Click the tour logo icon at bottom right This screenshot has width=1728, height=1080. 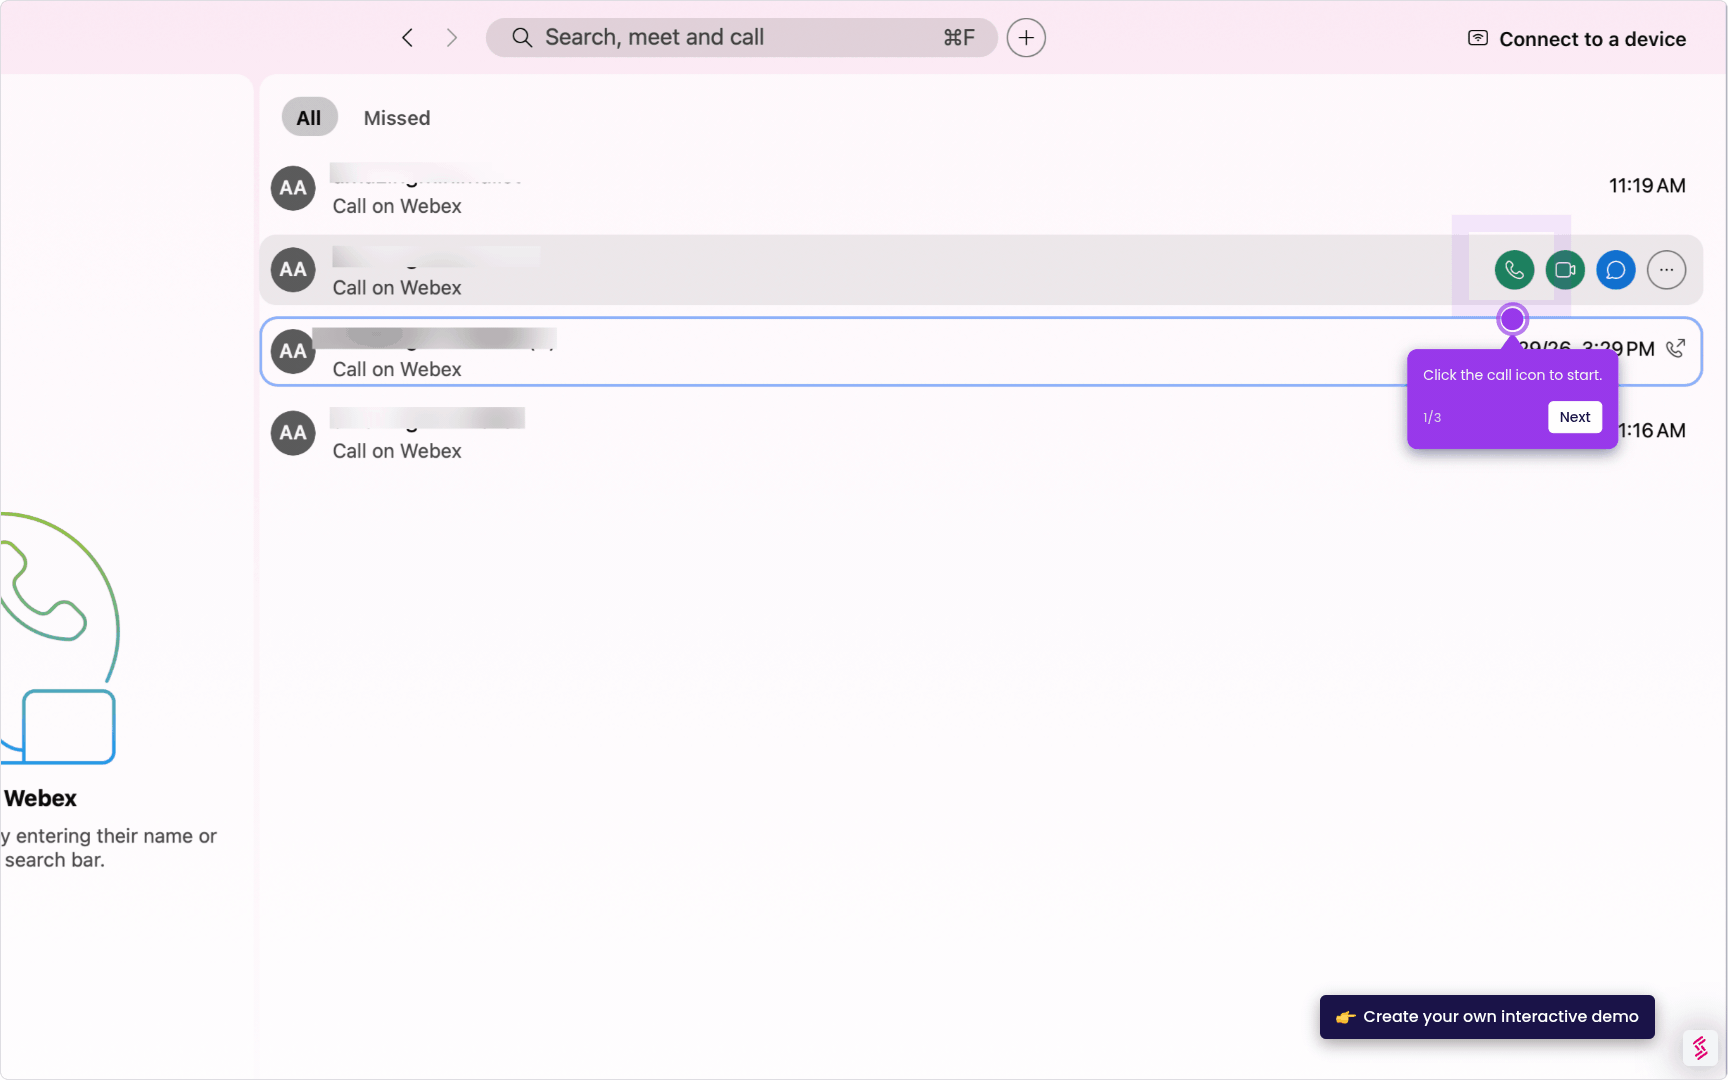tap(1700, 1047)
